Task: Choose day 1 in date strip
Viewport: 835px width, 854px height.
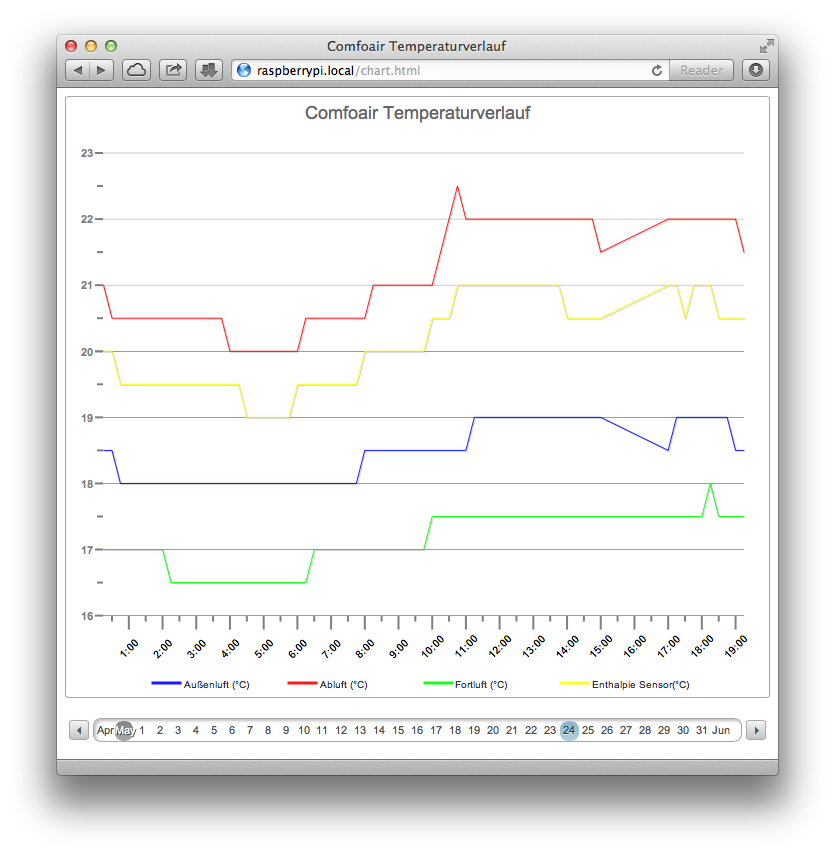Action: (x=142, y=730)
